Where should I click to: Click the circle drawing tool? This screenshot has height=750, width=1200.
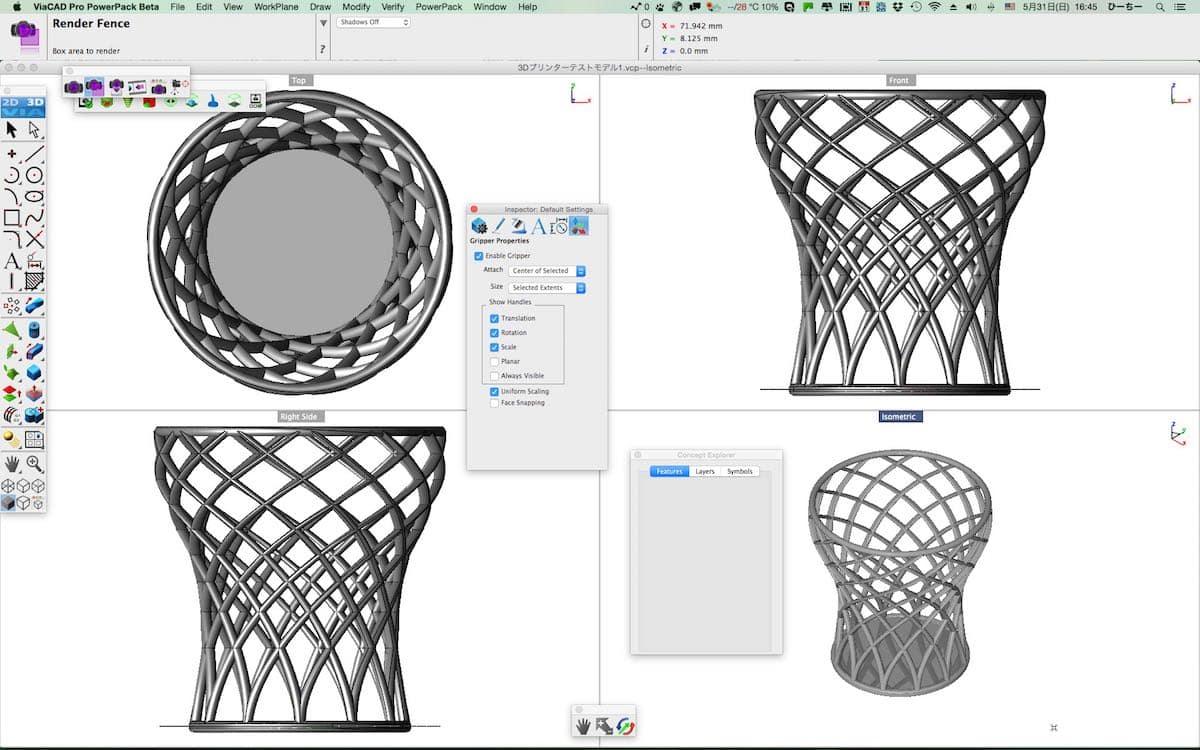point(35,175)
